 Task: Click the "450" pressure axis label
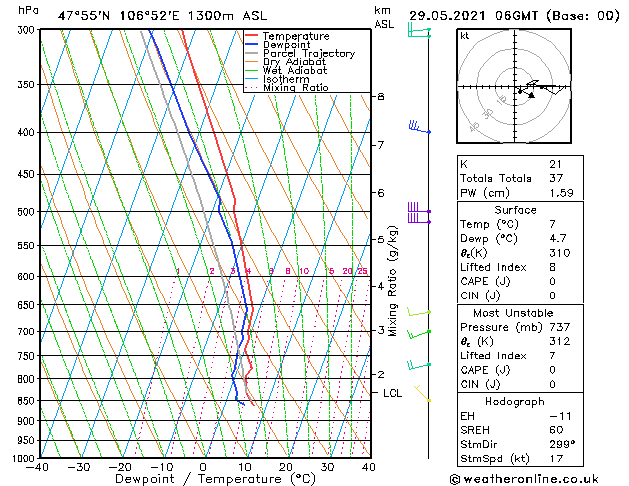click(x=28, y=174)
